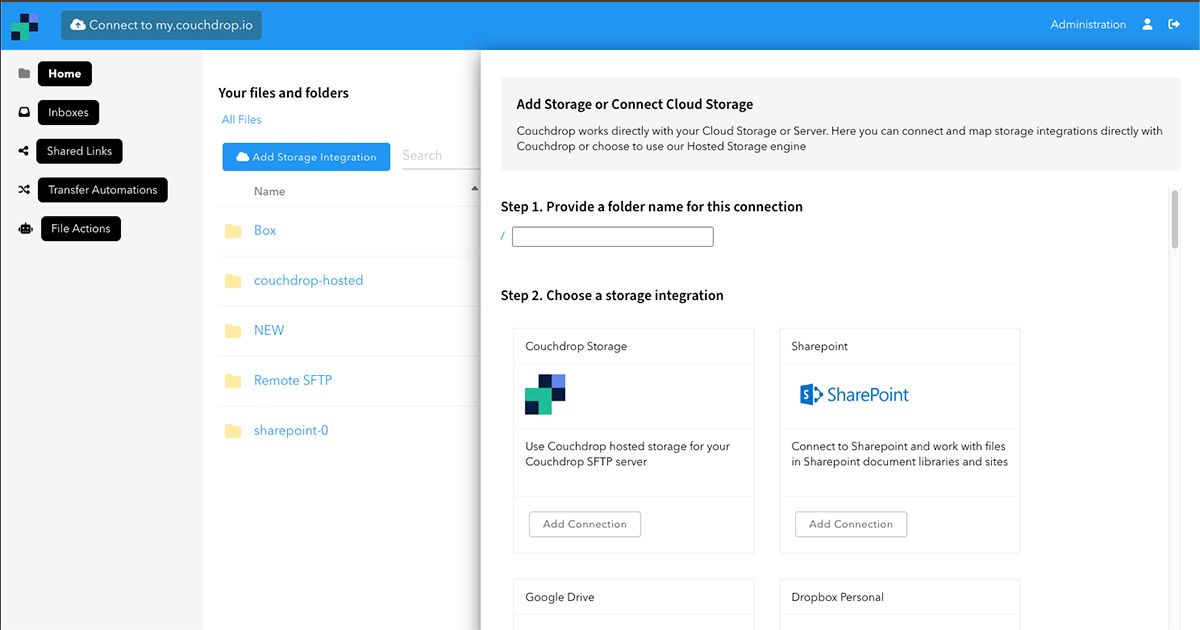The height and width of the screenshot is (630, 1200).
Task: Click the yellow folder icon next to Box
Action: tap(233, 230)
